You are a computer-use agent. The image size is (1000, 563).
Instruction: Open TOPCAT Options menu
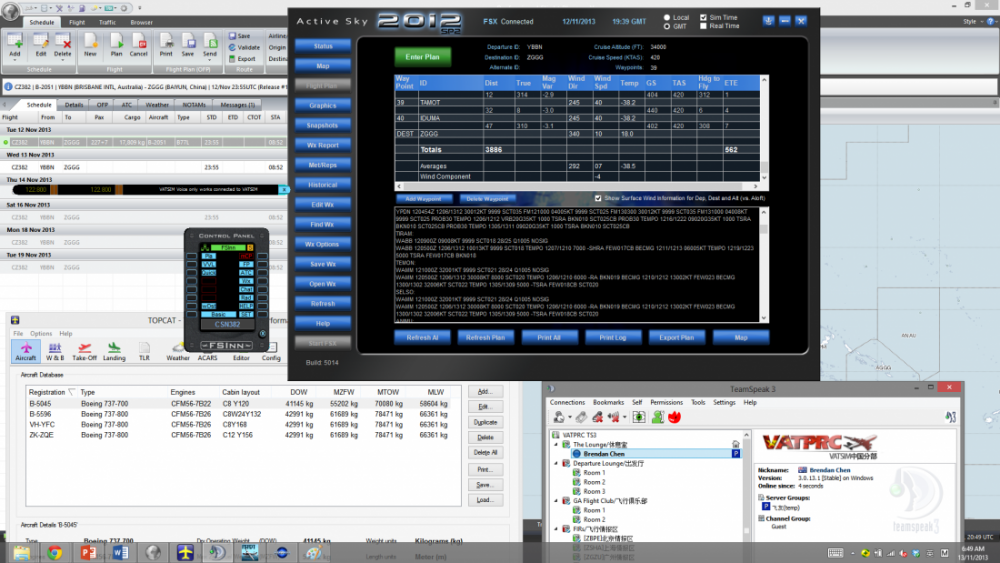click(x=41, y=333)
